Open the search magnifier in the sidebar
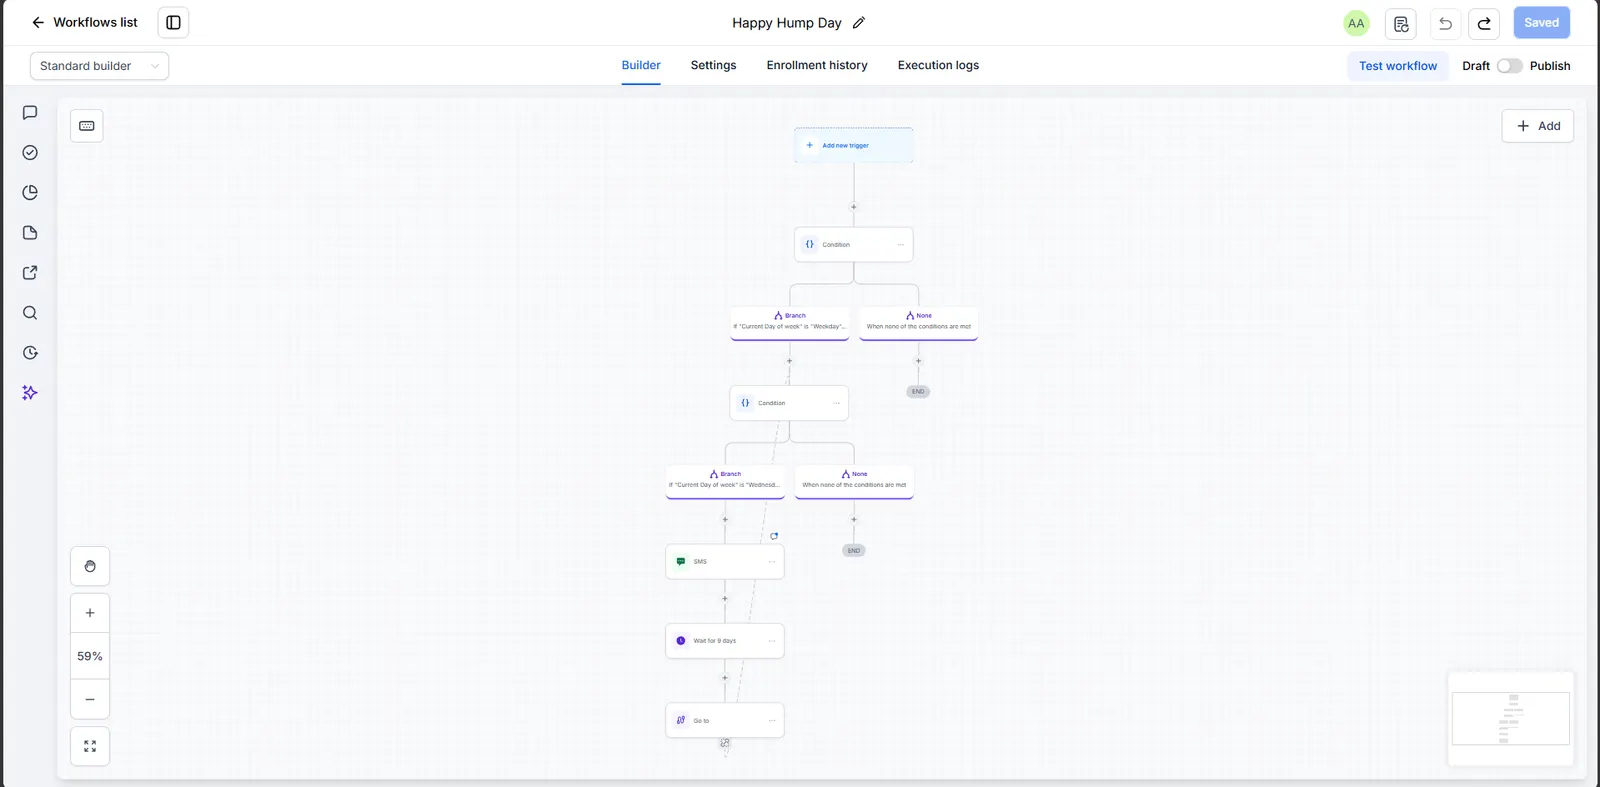 30,313
